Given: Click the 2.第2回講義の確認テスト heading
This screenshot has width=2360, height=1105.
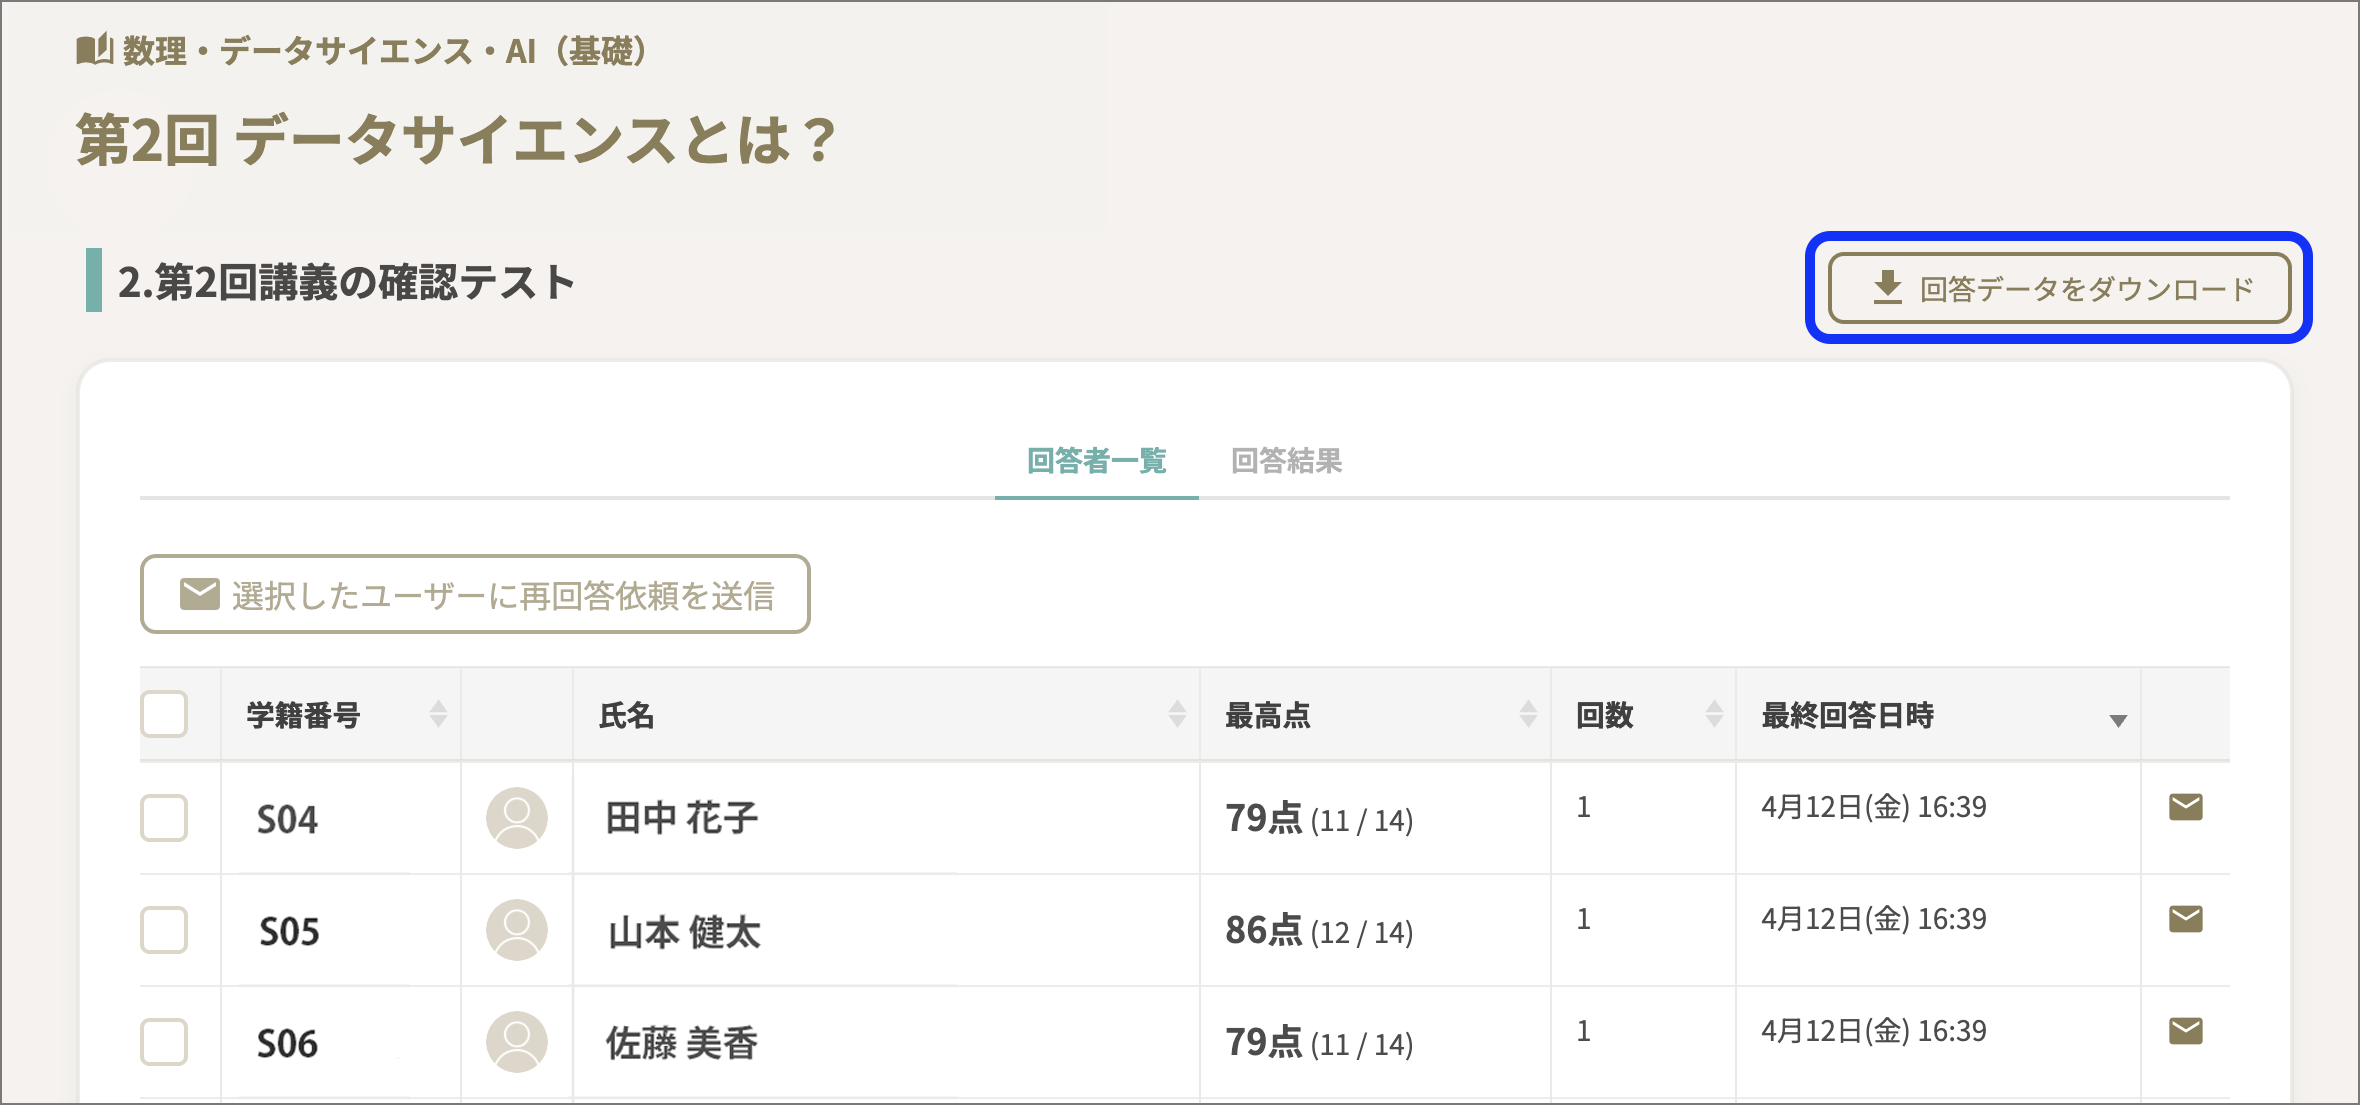Looking at the screenshot, I should click(346, 282).
